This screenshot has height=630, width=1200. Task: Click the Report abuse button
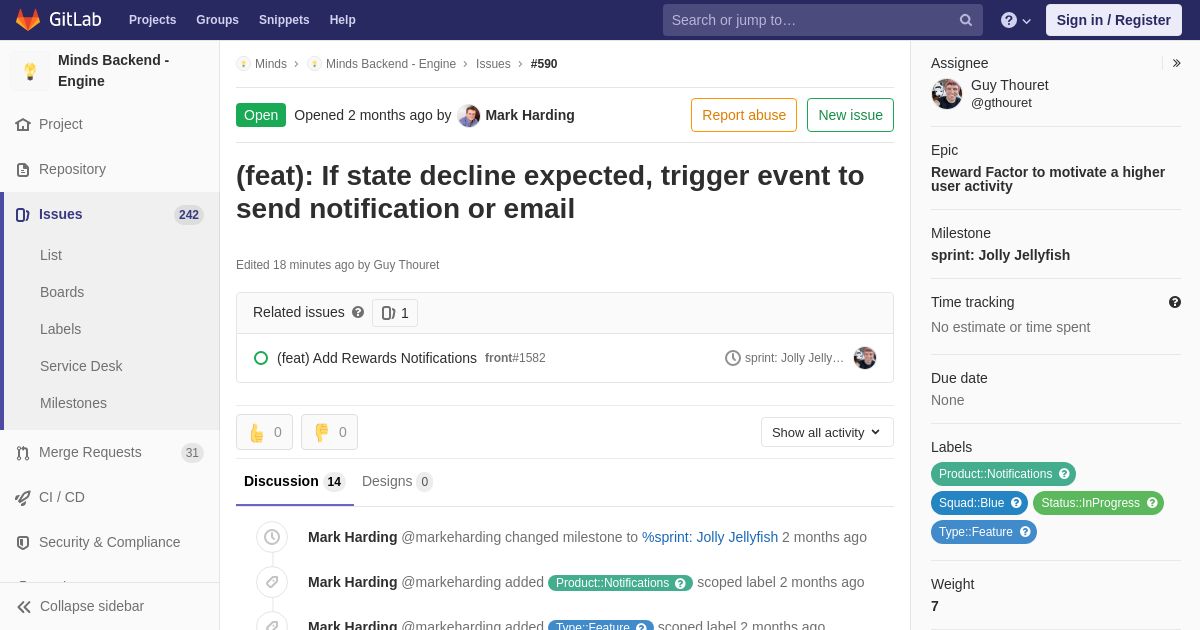click(x=744, y=115)
